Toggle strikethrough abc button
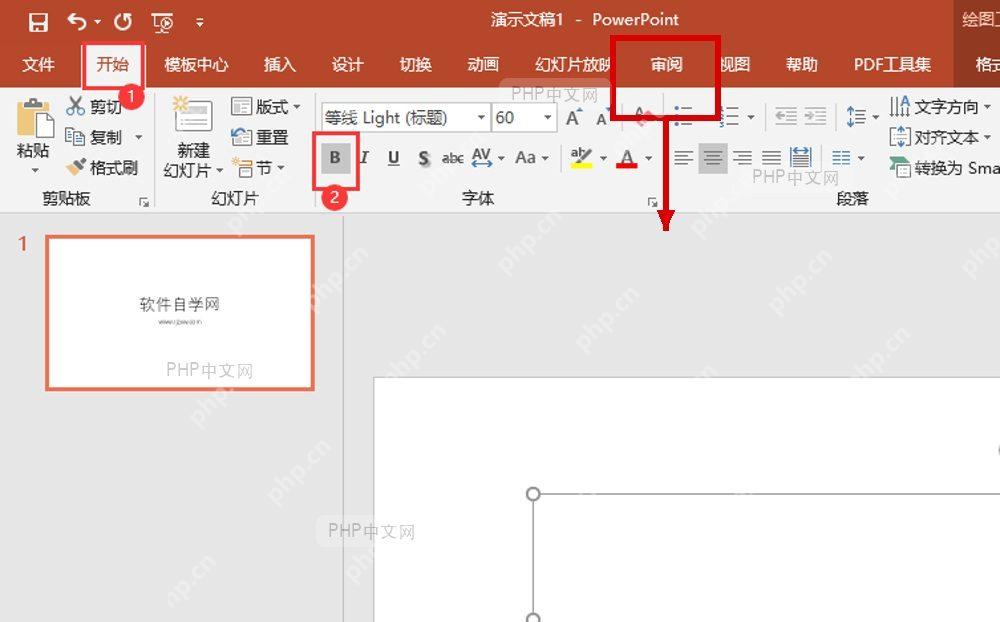Image resolution: width=1000 pixels, height=622 pixels. (453, 158)
